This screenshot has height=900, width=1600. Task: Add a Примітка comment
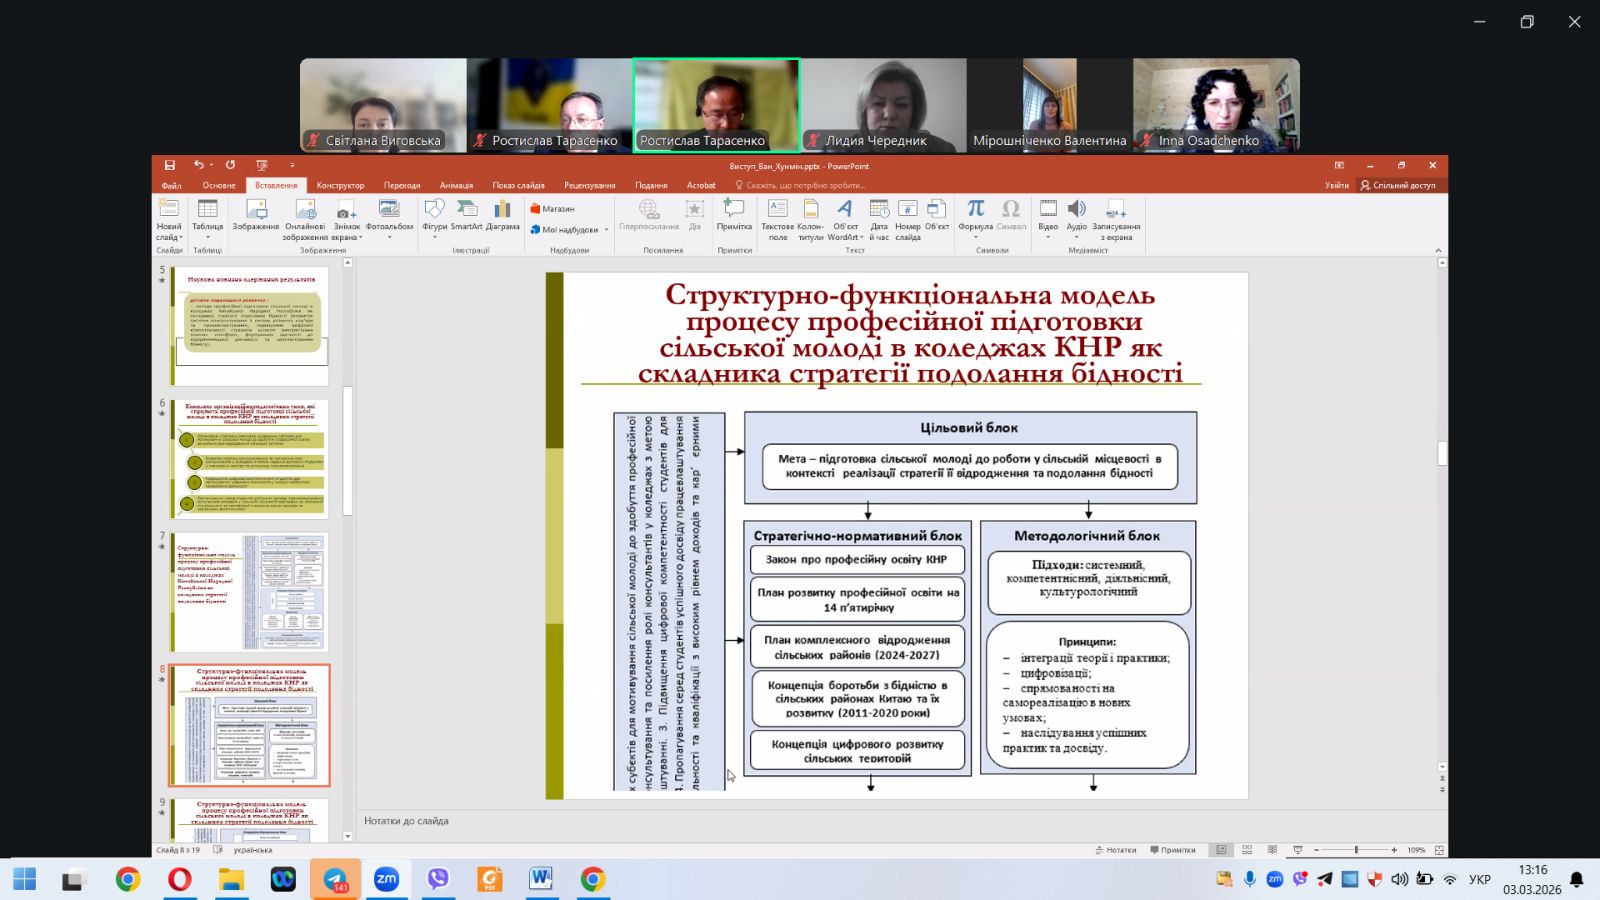(x=734, y=214)
